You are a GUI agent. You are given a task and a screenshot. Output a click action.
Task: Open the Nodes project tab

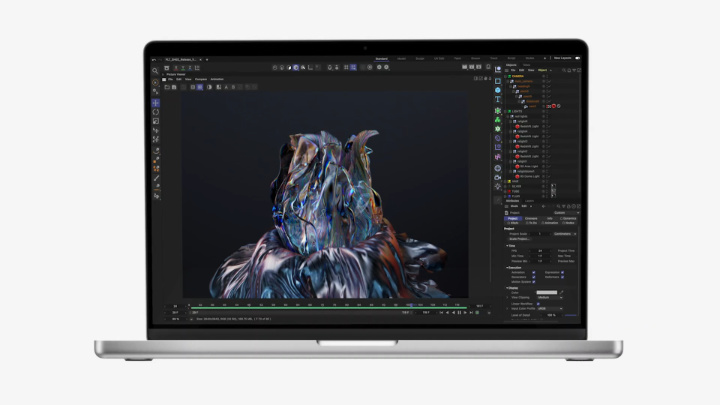(569, 223)
